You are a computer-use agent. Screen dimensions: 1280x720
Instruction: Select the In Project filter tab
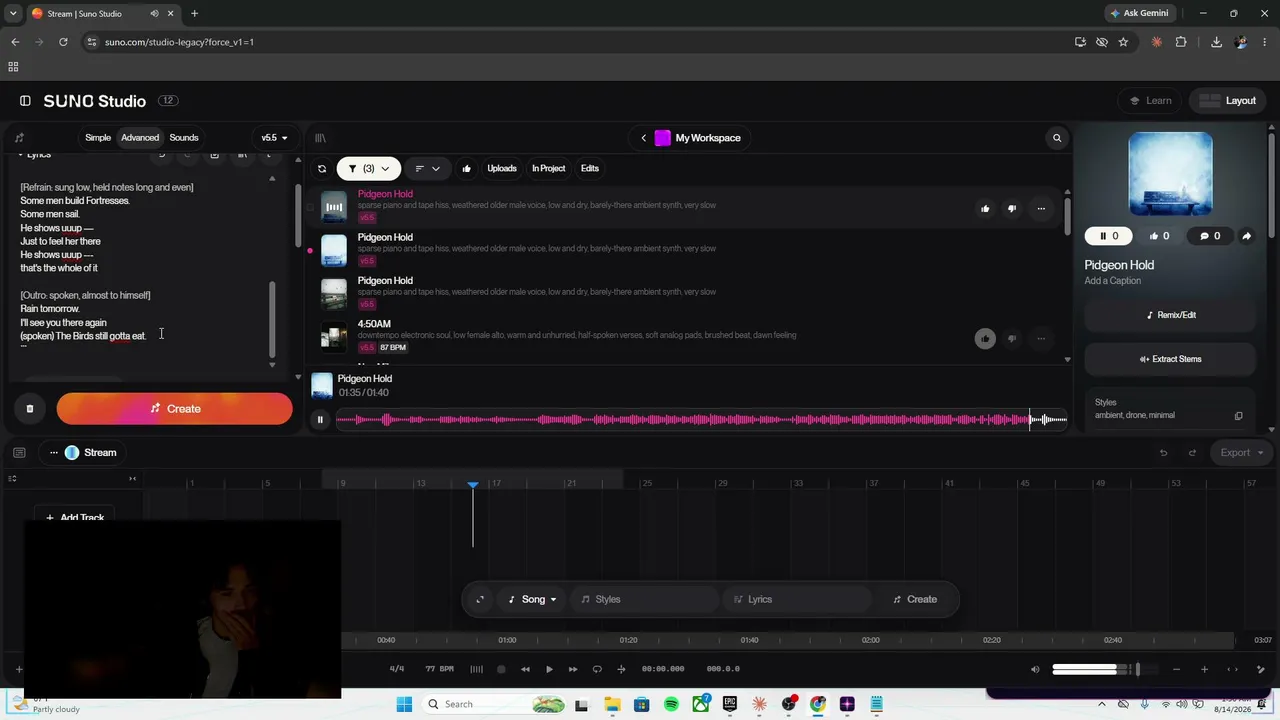[548, 169]
